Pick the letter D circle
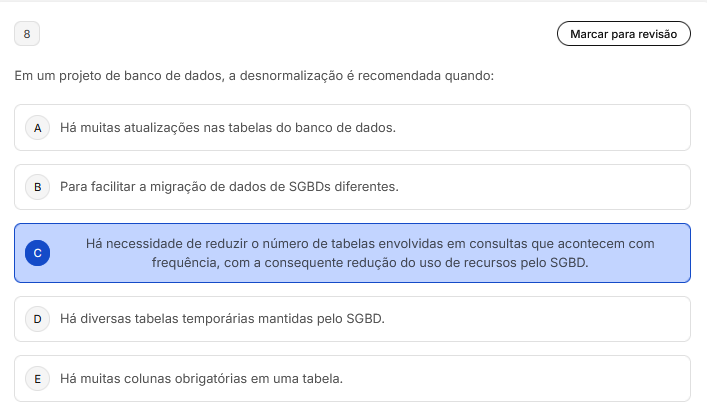 click(37, 319)
